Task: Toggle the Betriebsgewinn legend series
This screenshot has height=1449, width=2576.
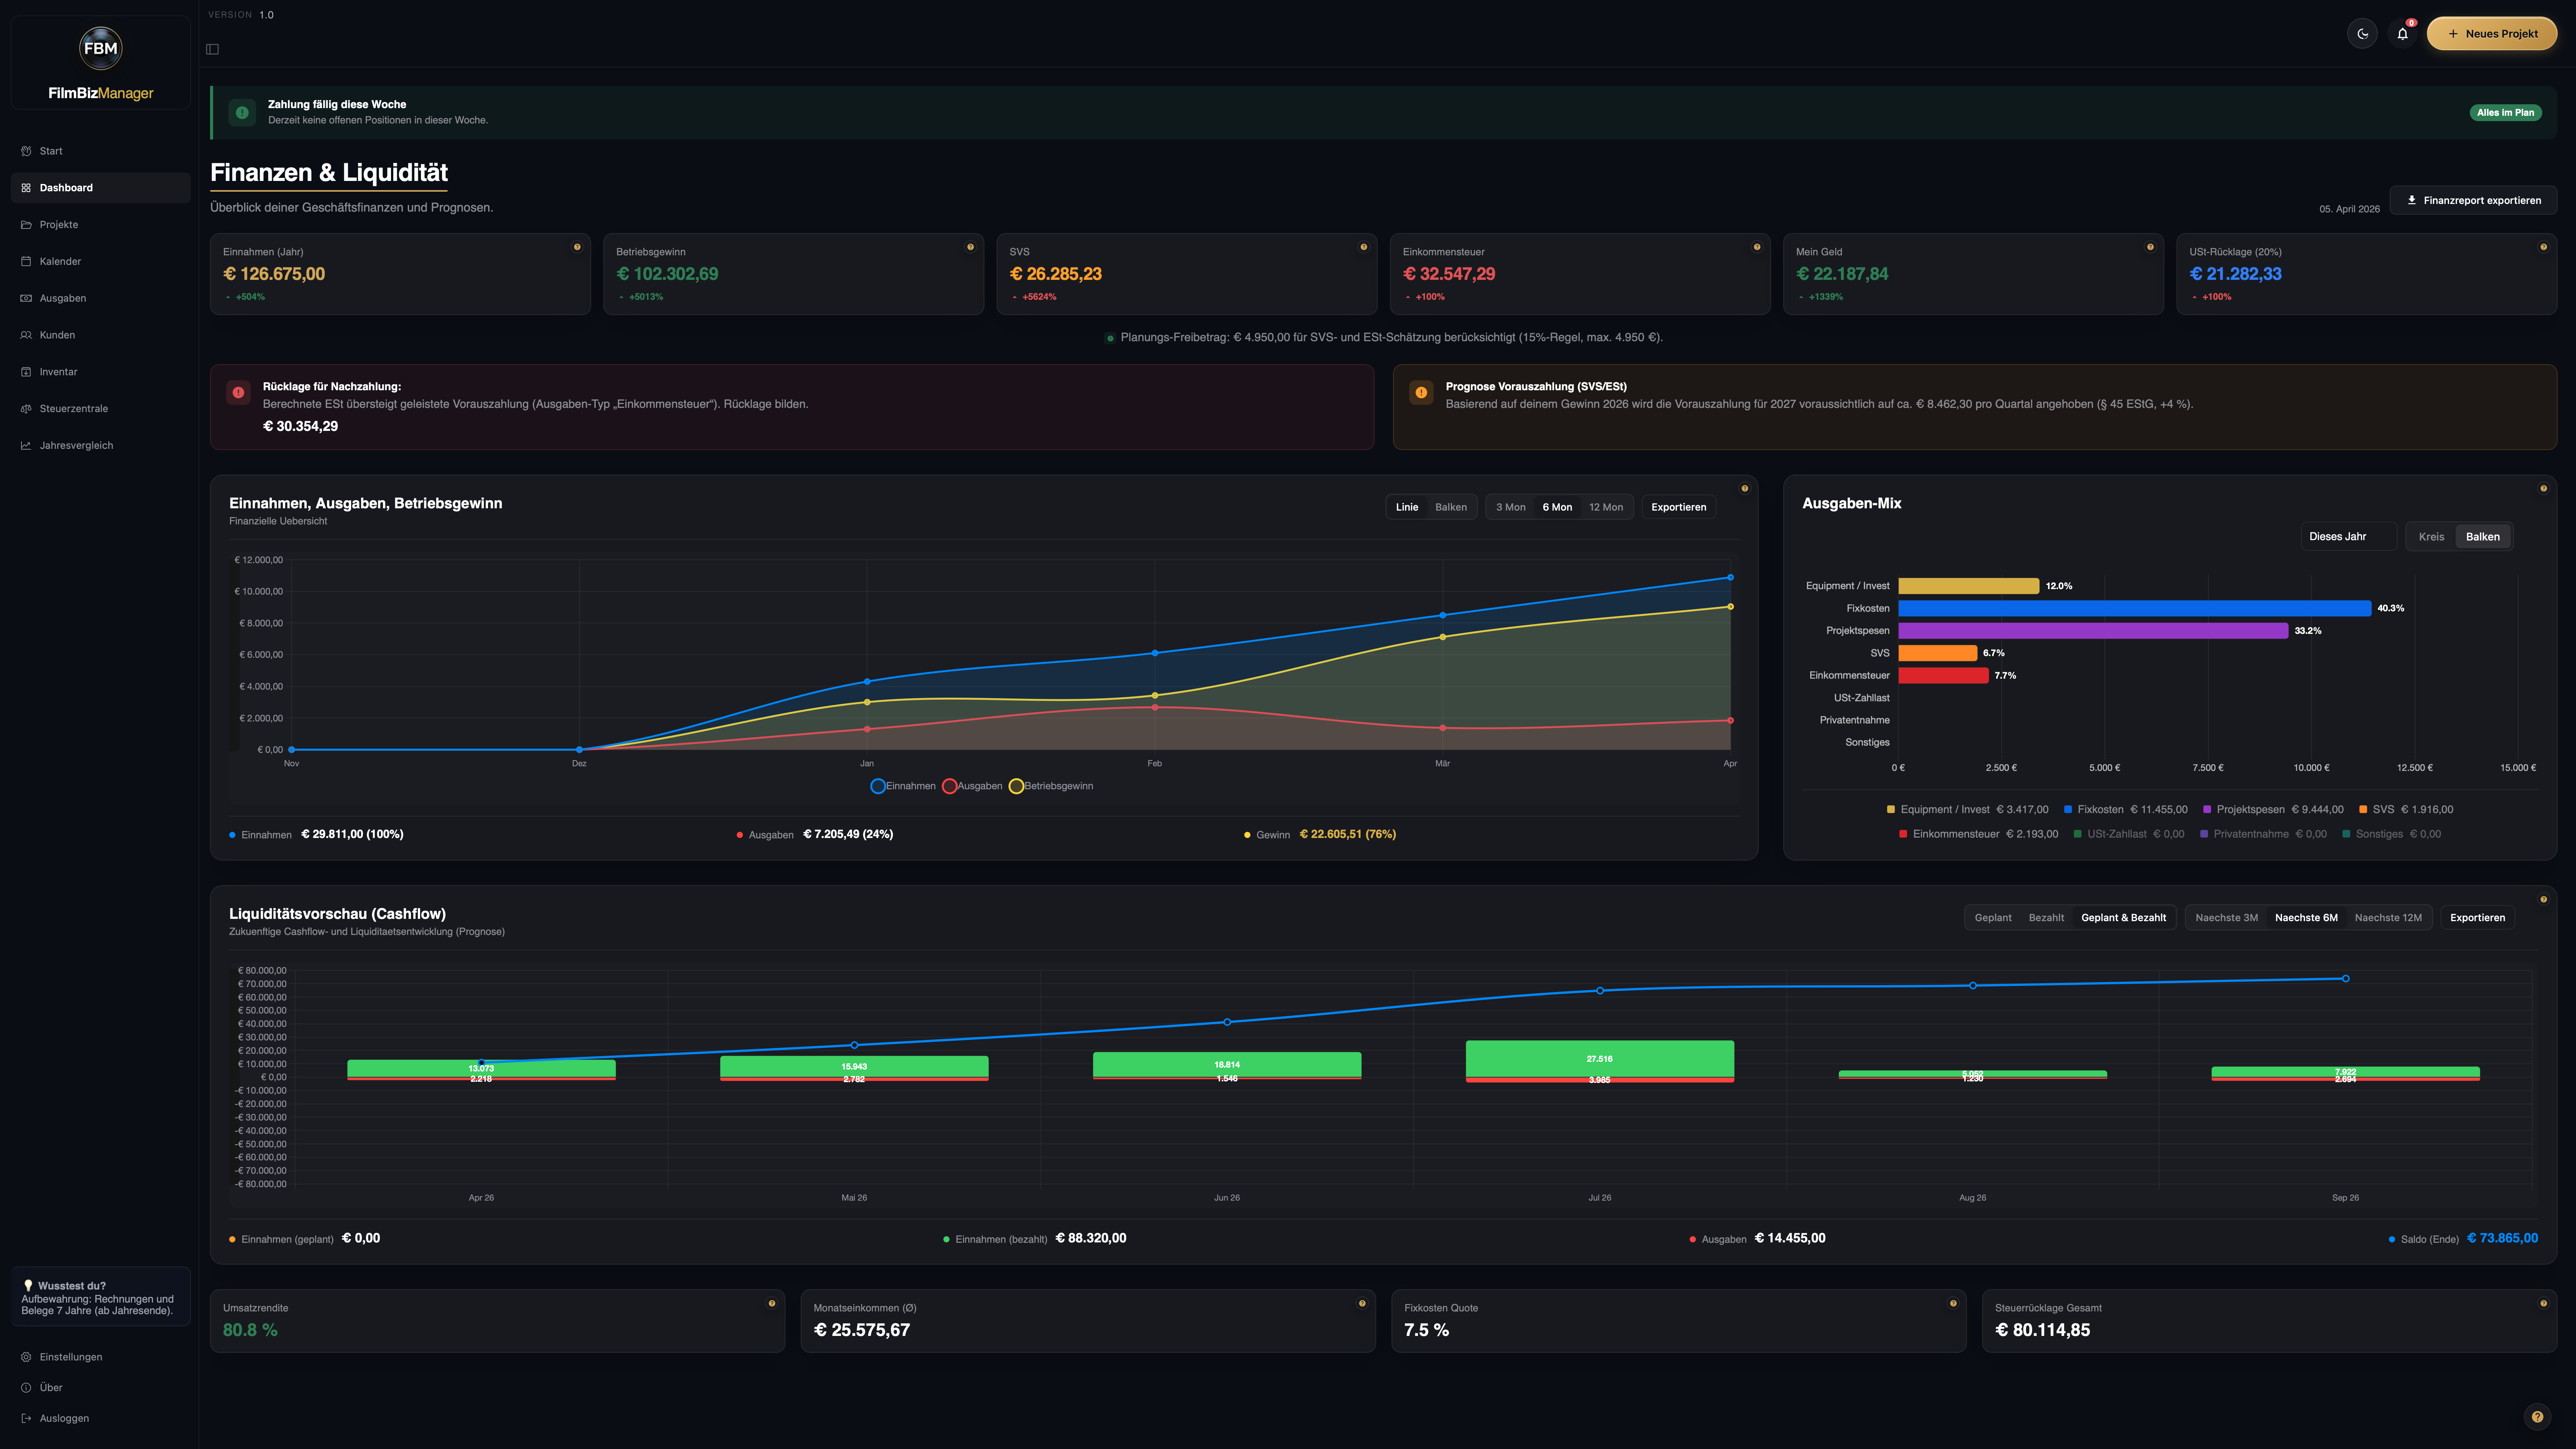Action: (x=1051, y=786)
